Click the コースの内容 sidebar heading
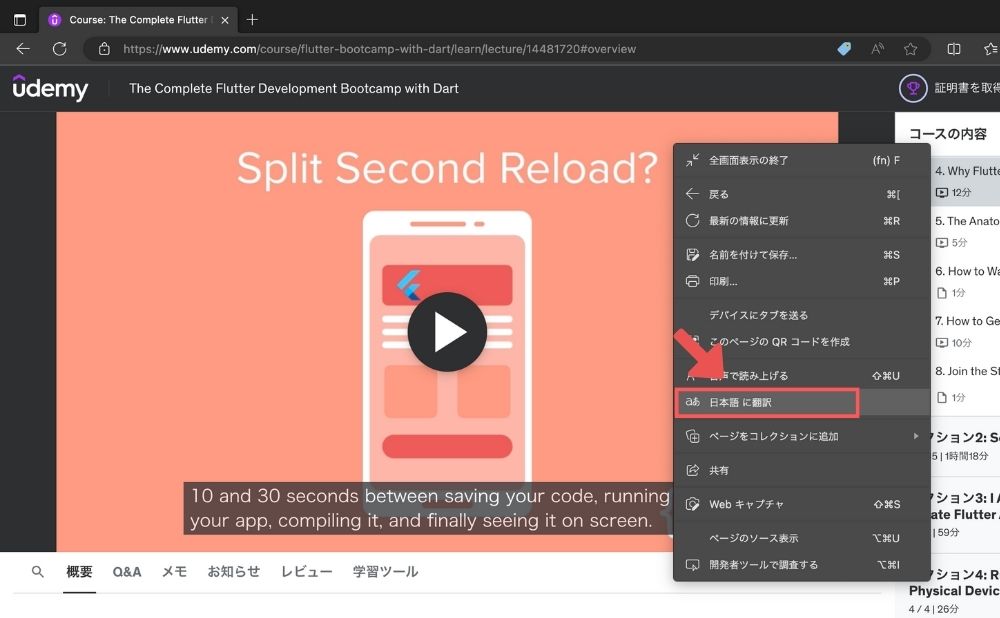The image size is (1000, 618). click(x=948, y=134)
